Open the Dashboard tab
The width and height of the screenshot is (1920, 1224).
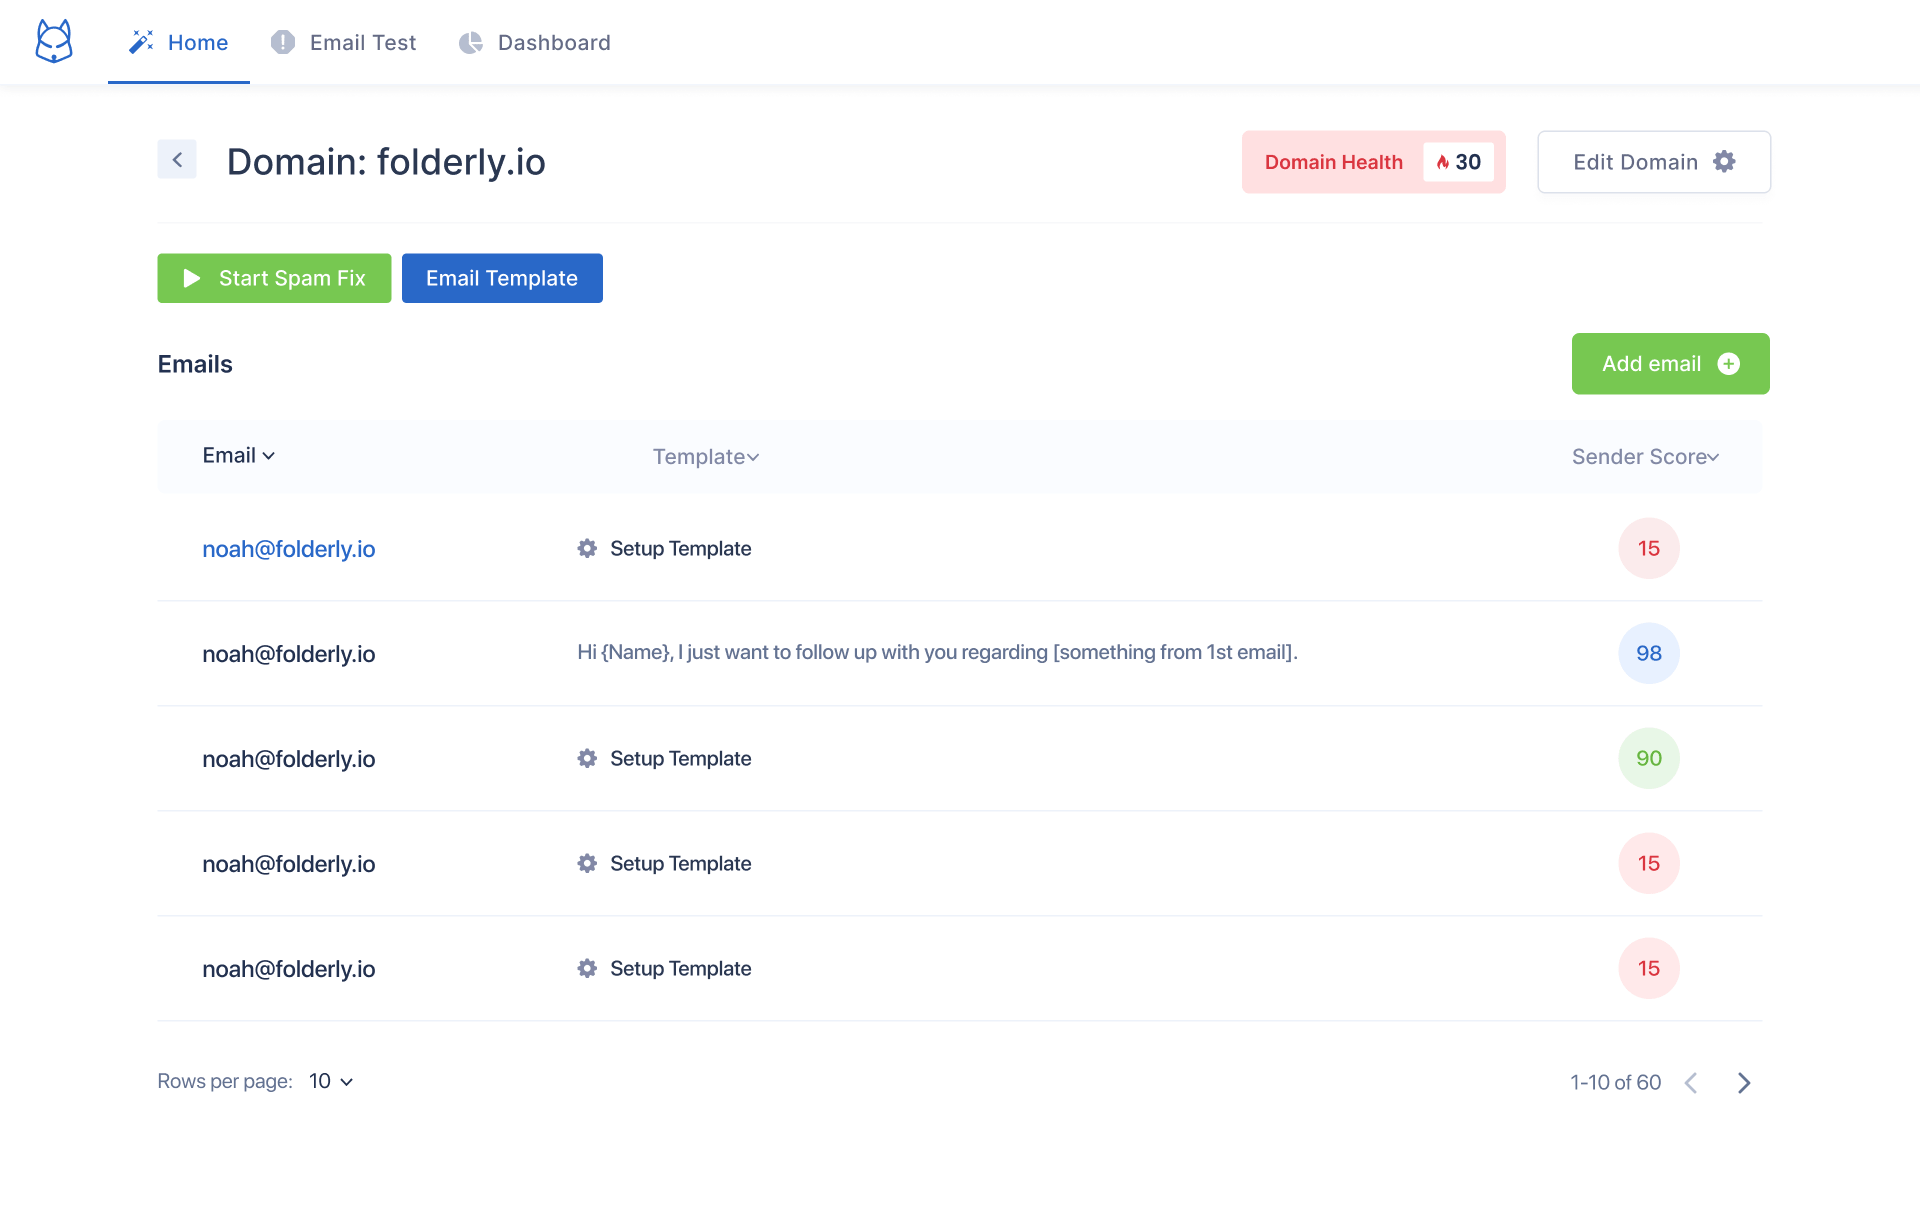535,42
